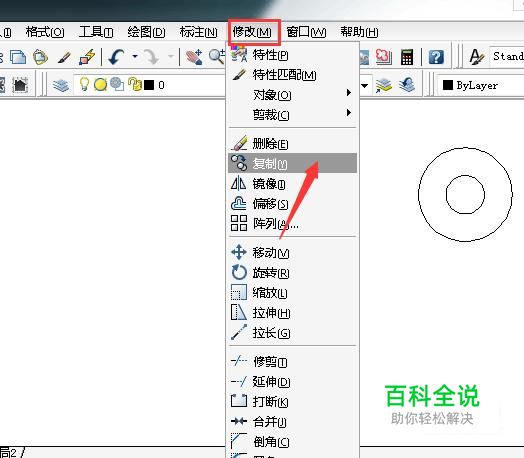
Task: Click layer 0 black color swatch
Action: [x=149, y=85]
